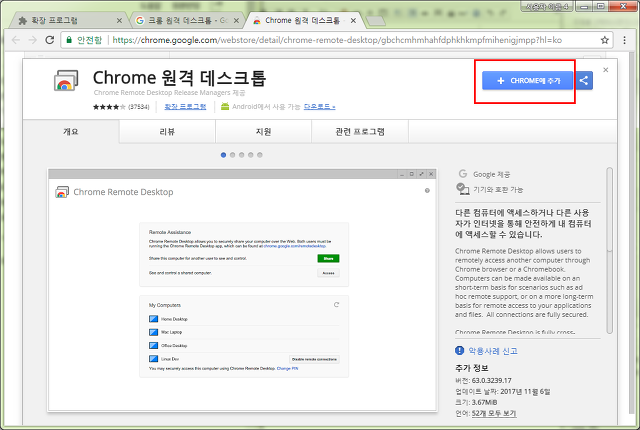This screenshot has width=640, height=430.
Task: Click the Google favicon on second tab
Action: tap(140, 20)
